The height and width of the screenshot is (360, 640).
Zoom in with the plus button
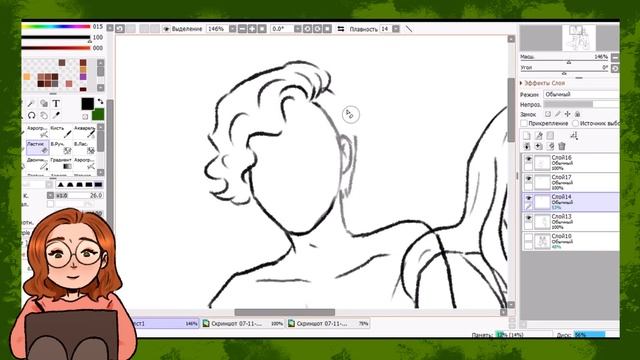252,29
